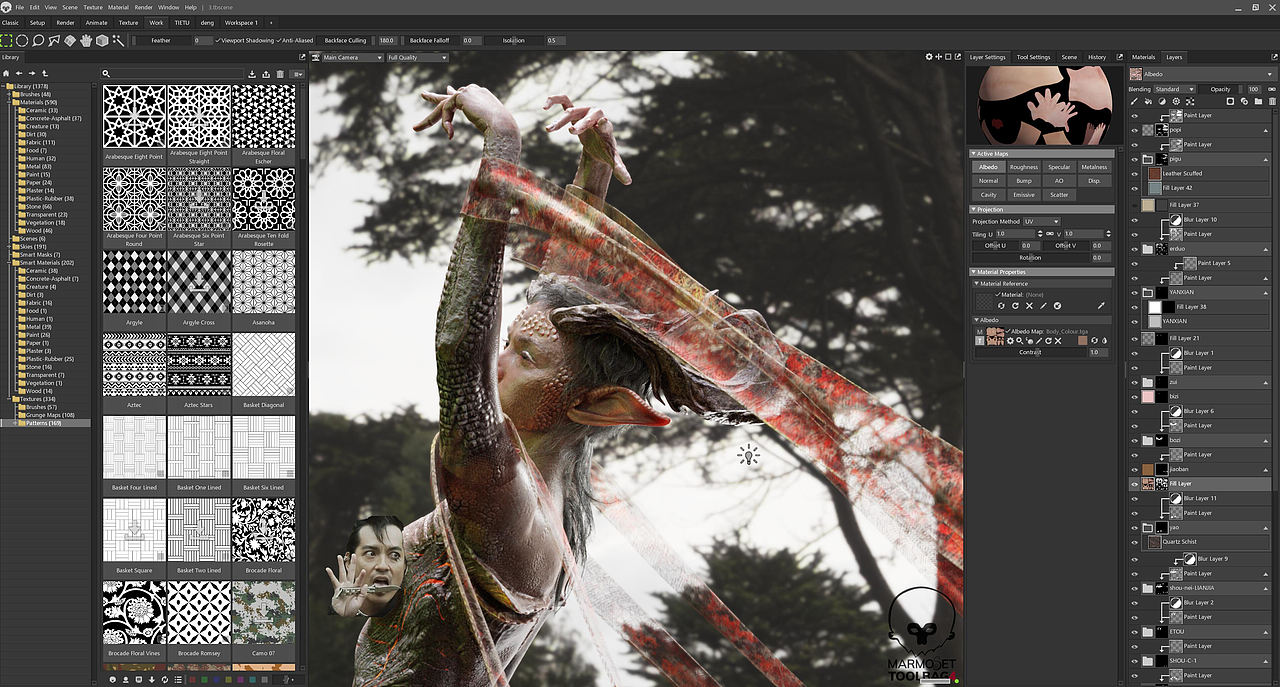The image size is (1280, 687).
Task: Collapse the pigu layer group
Action: (1266, 159)
